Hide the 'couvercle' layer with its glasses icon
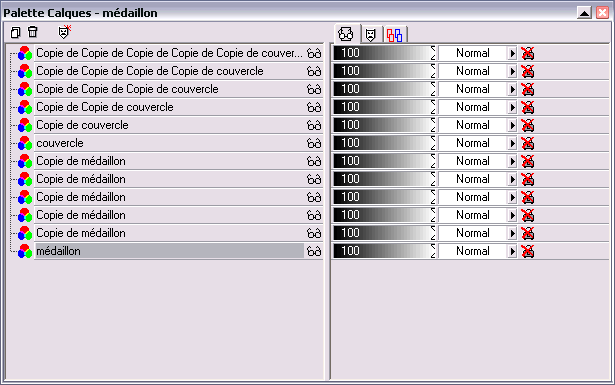This screenshot has height=385, width=615. pos(314,143)
